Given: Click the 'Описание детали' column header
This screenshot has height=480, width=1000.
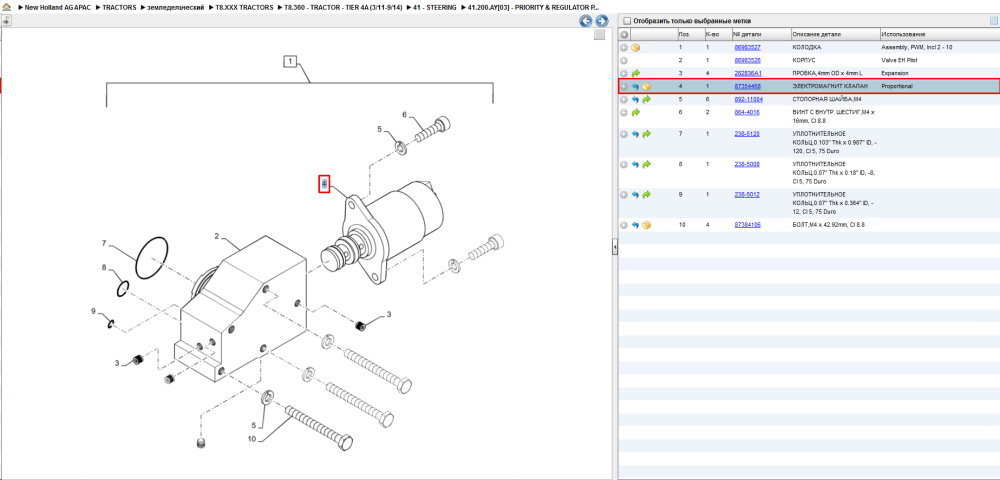Looking at the screenshot, I should point(816,34).
